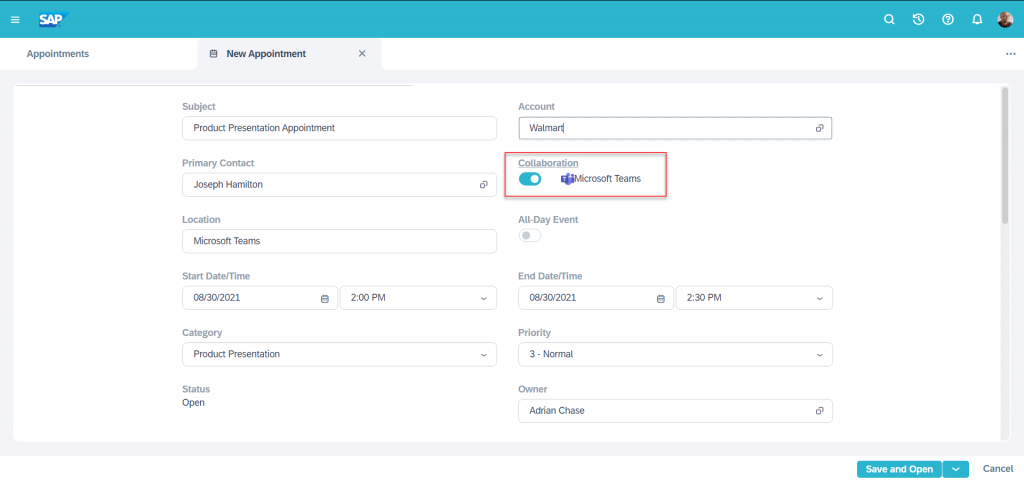Open Start Date calendar picker icon

325,298
